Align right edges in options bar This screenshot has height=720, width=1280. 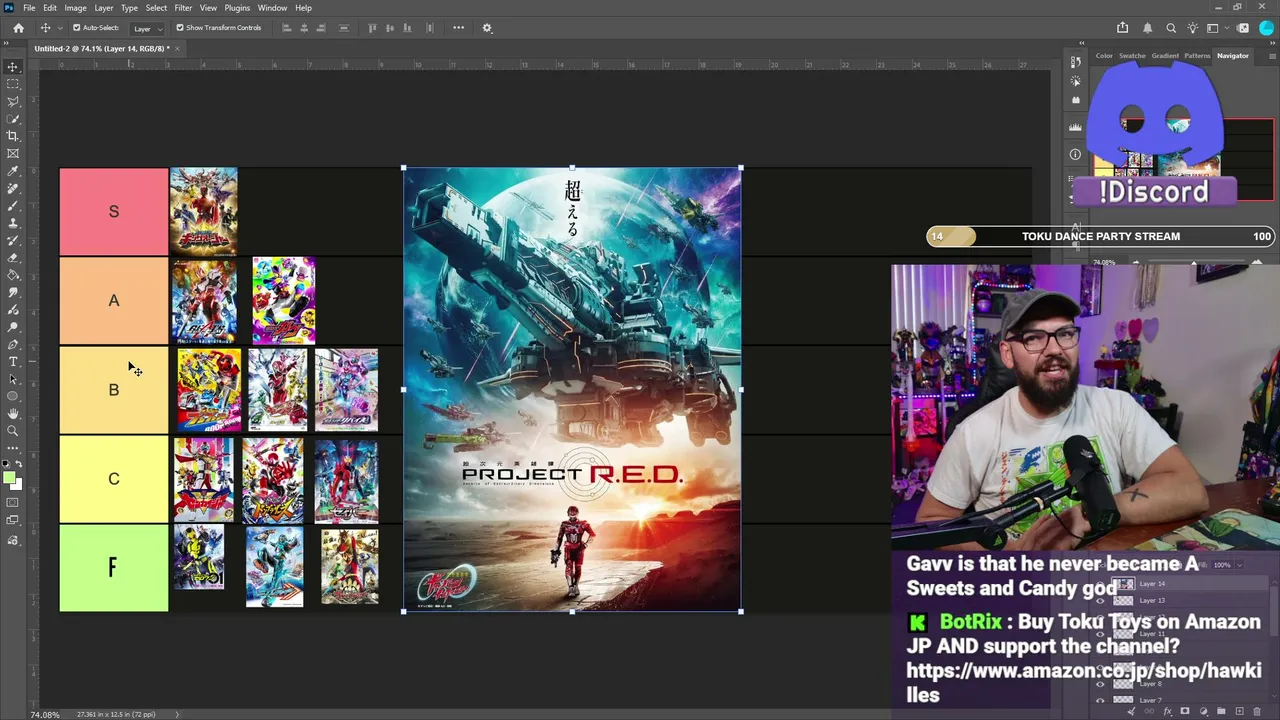point(321,28)
